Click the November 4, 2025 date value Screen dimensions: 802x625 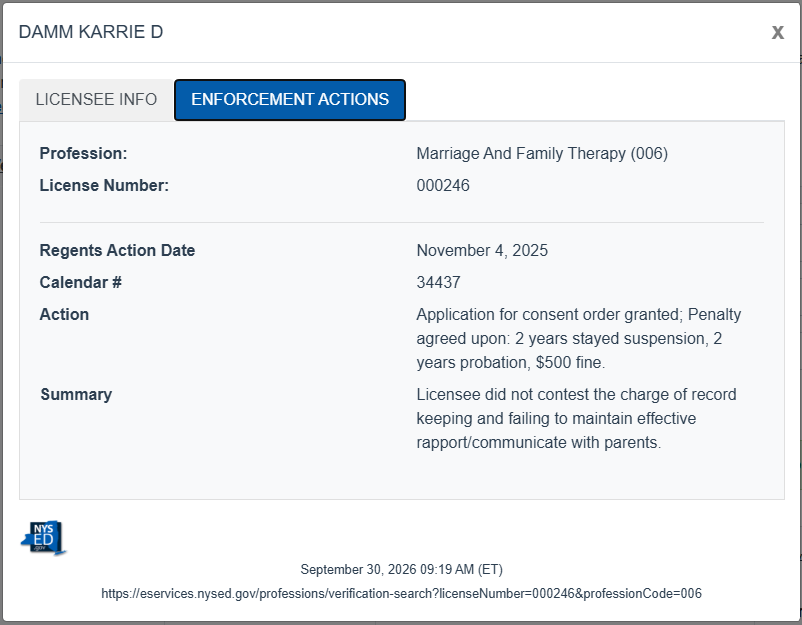(x=482, y=250)
